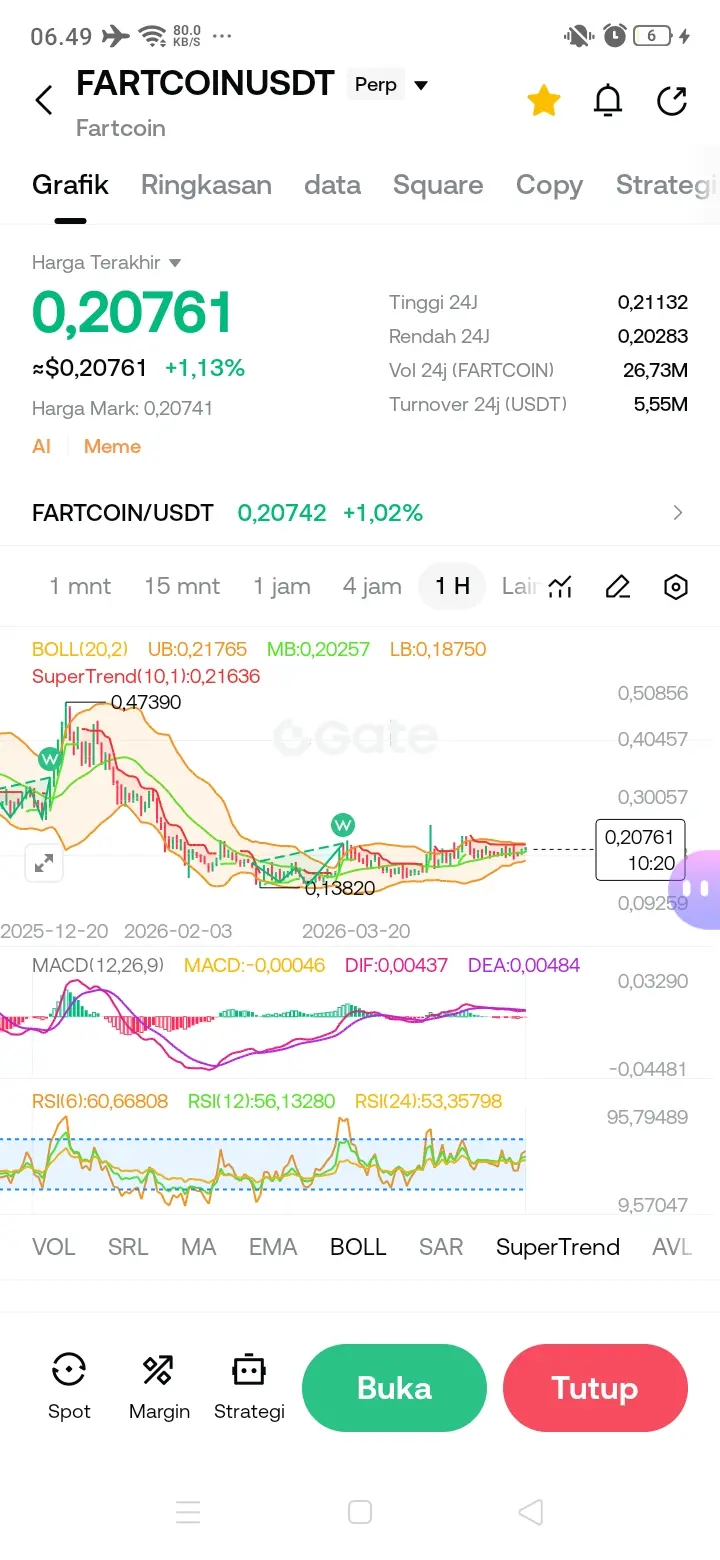Tap the W marker near 2026-03-20
Screen dimensions: 720x1560
point(343,825)
